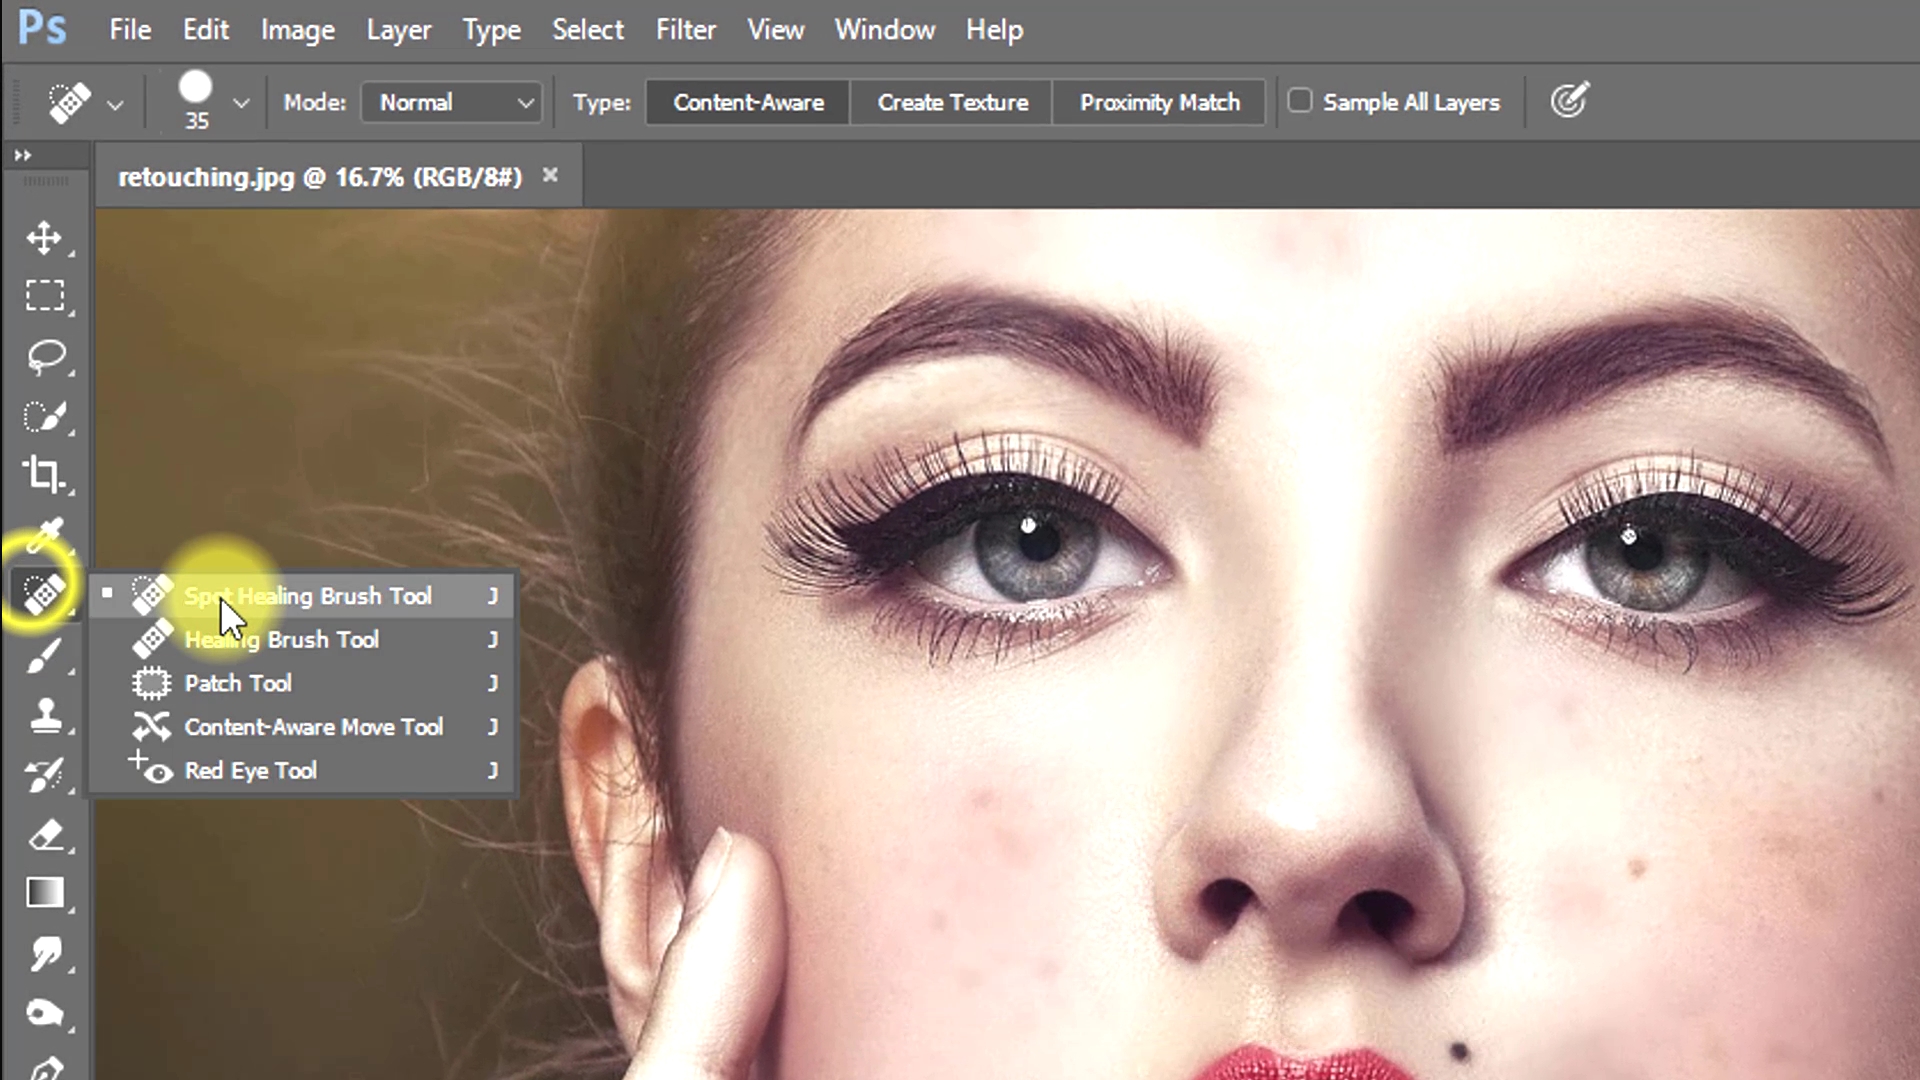Screen dimensions: 1920x1080
Task: Enable Sample All Layers
Action: (1300, 101)
